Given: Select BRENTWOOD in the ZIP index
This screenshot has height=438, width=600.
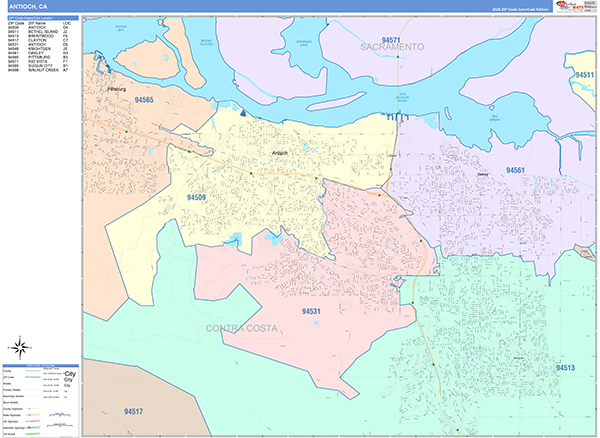Looking at the screenshot, I should (41, 36).
